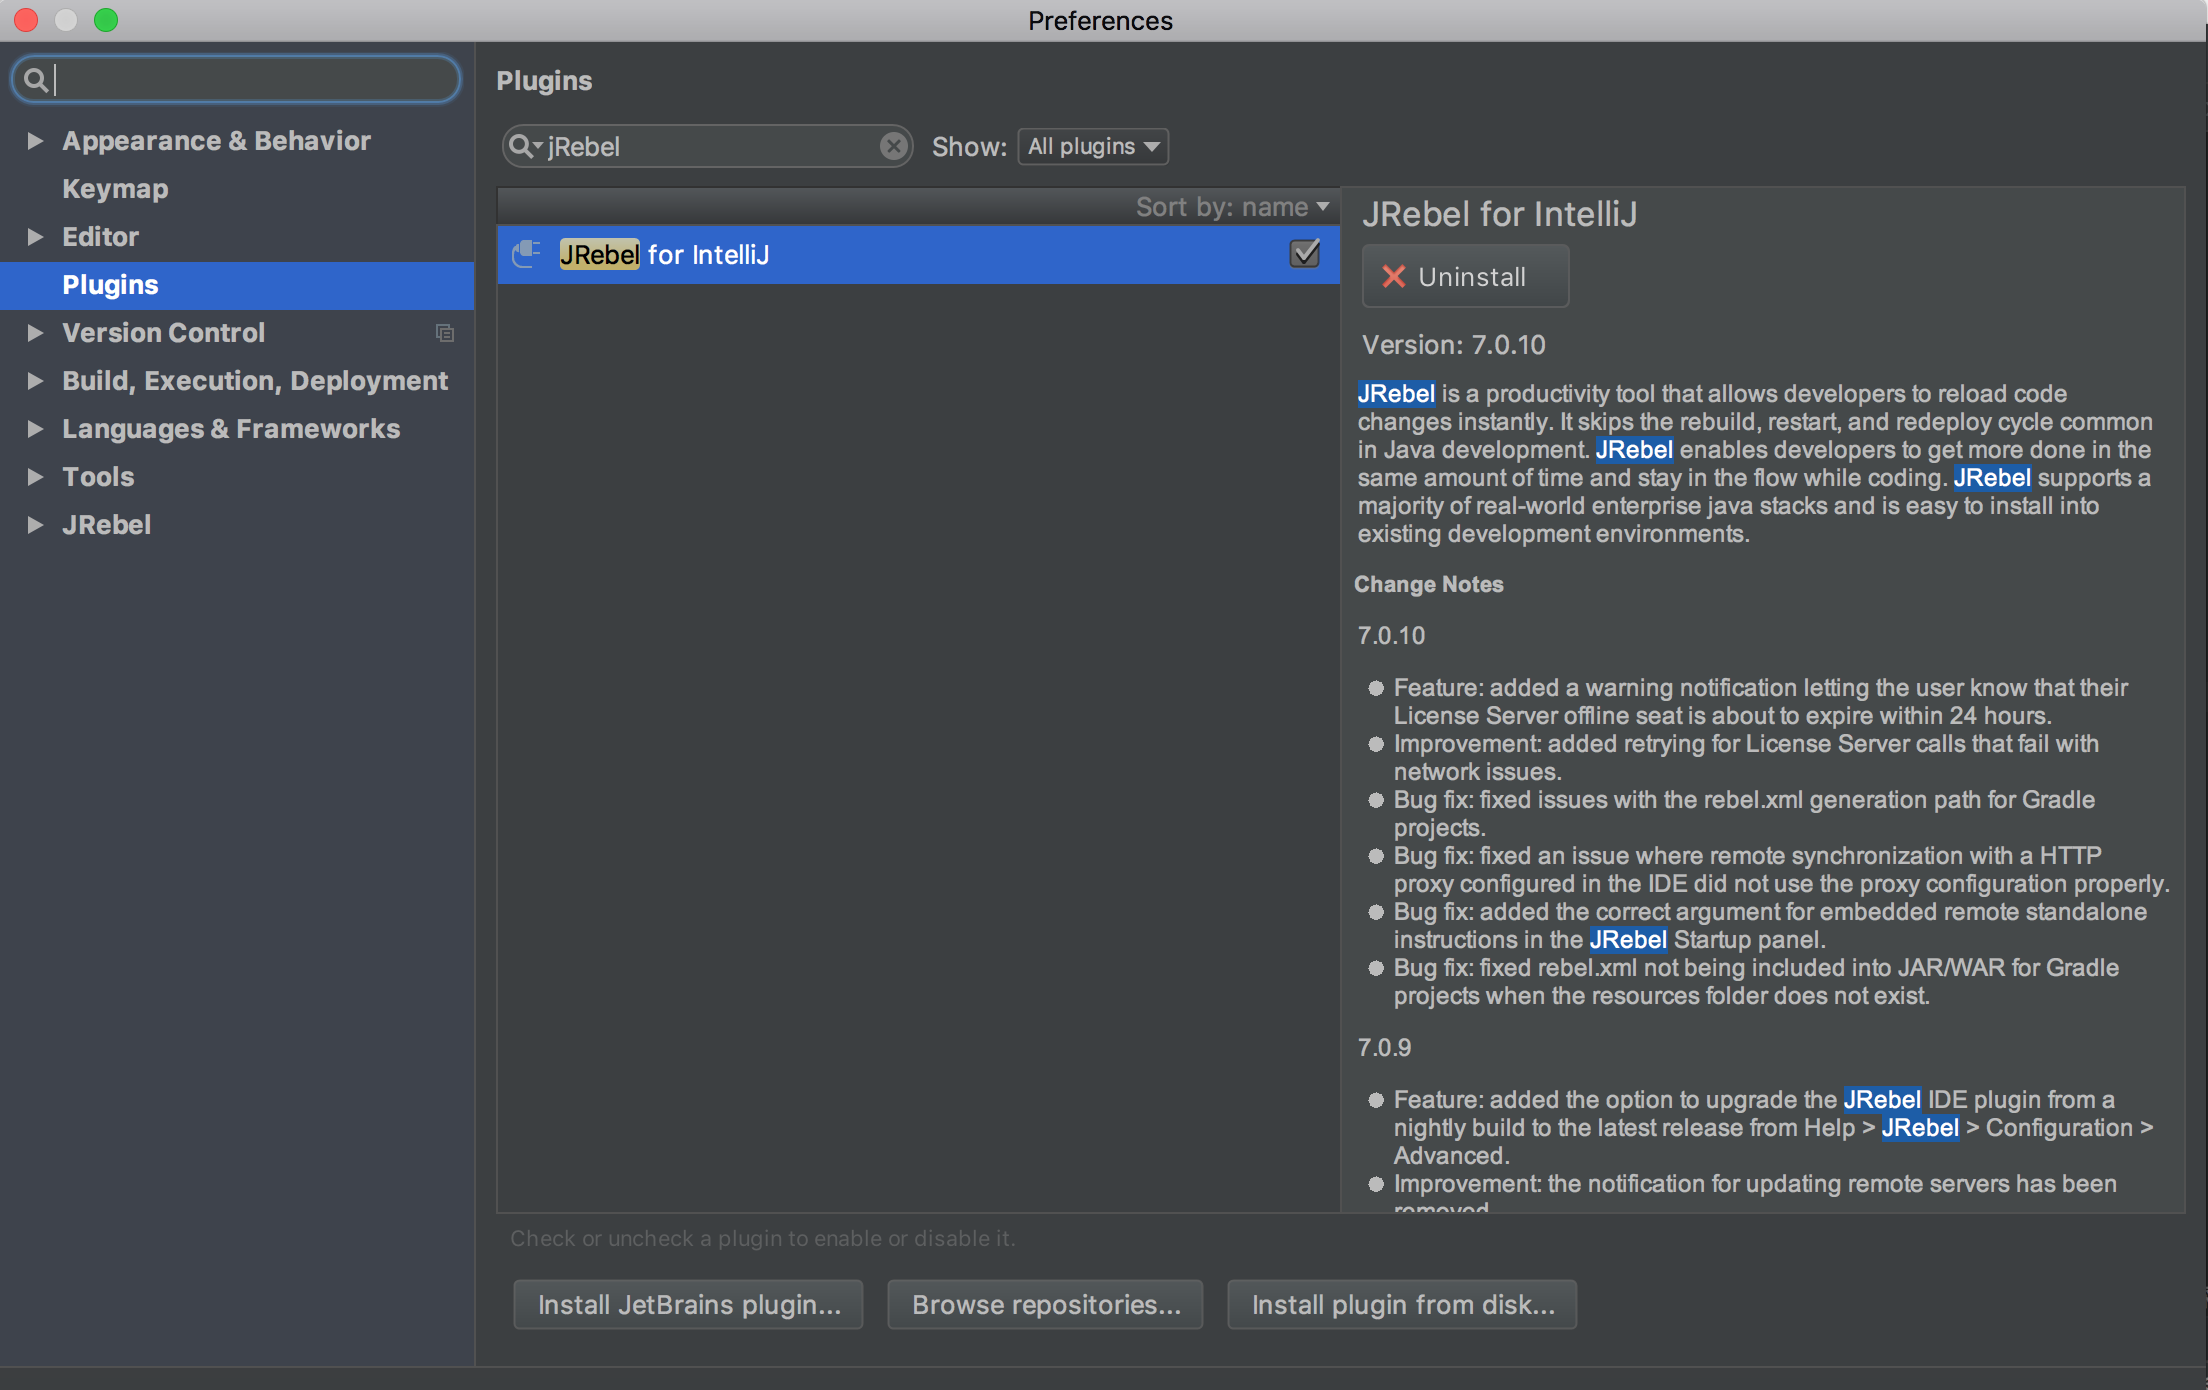Screen dimensions: 2208x1390
Task: Click the 7.0.10 change notes heading
Action: coord(1391,635)
